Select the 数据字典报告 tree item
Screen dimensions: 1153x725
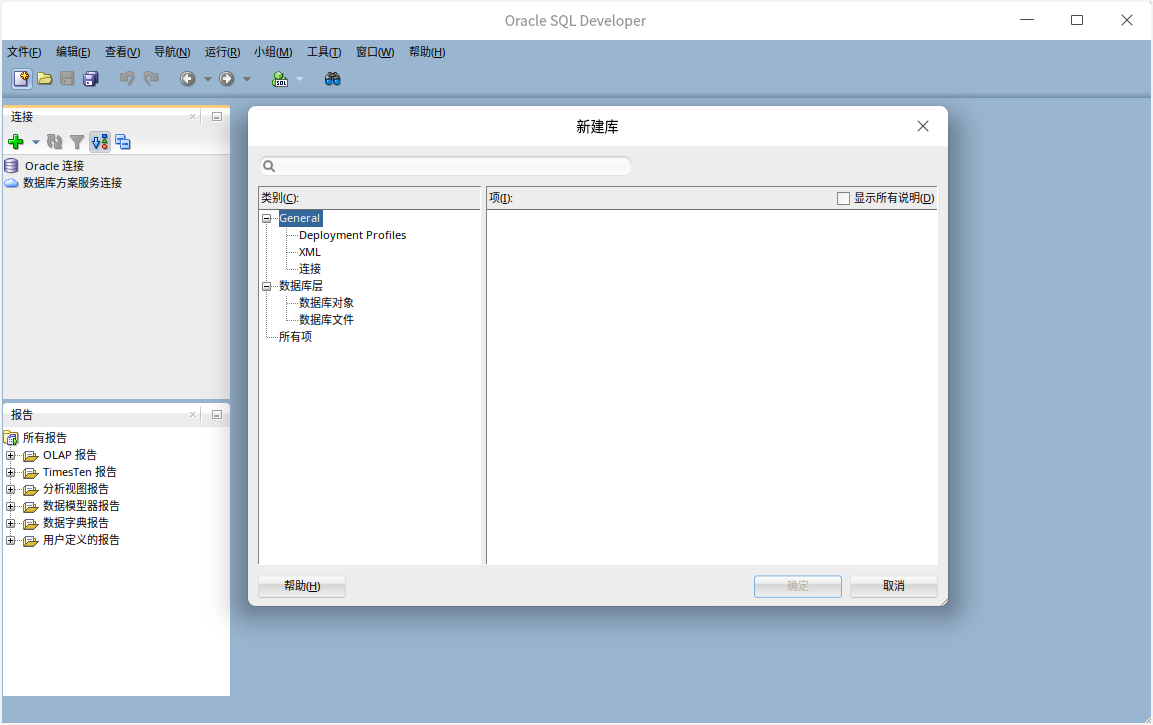tap(76, 524)
